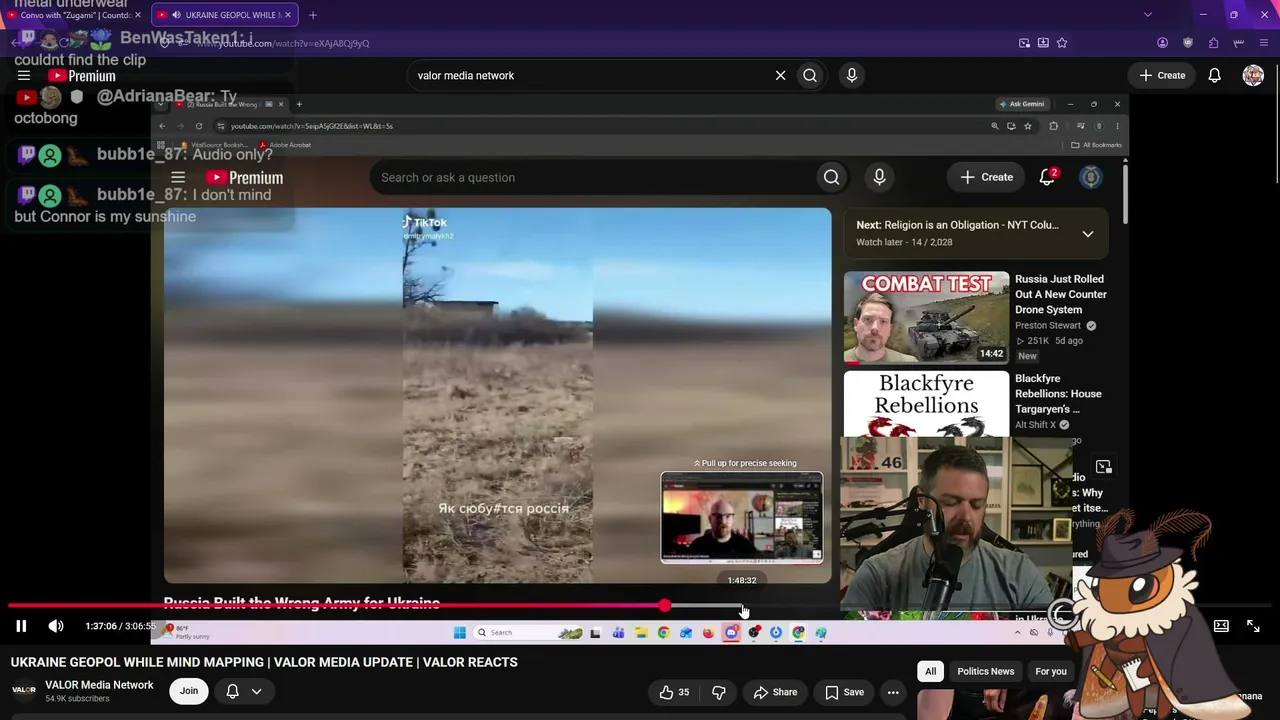
Task: Seek using the red progress bar scrubber
Action: (x=665, y=606)
